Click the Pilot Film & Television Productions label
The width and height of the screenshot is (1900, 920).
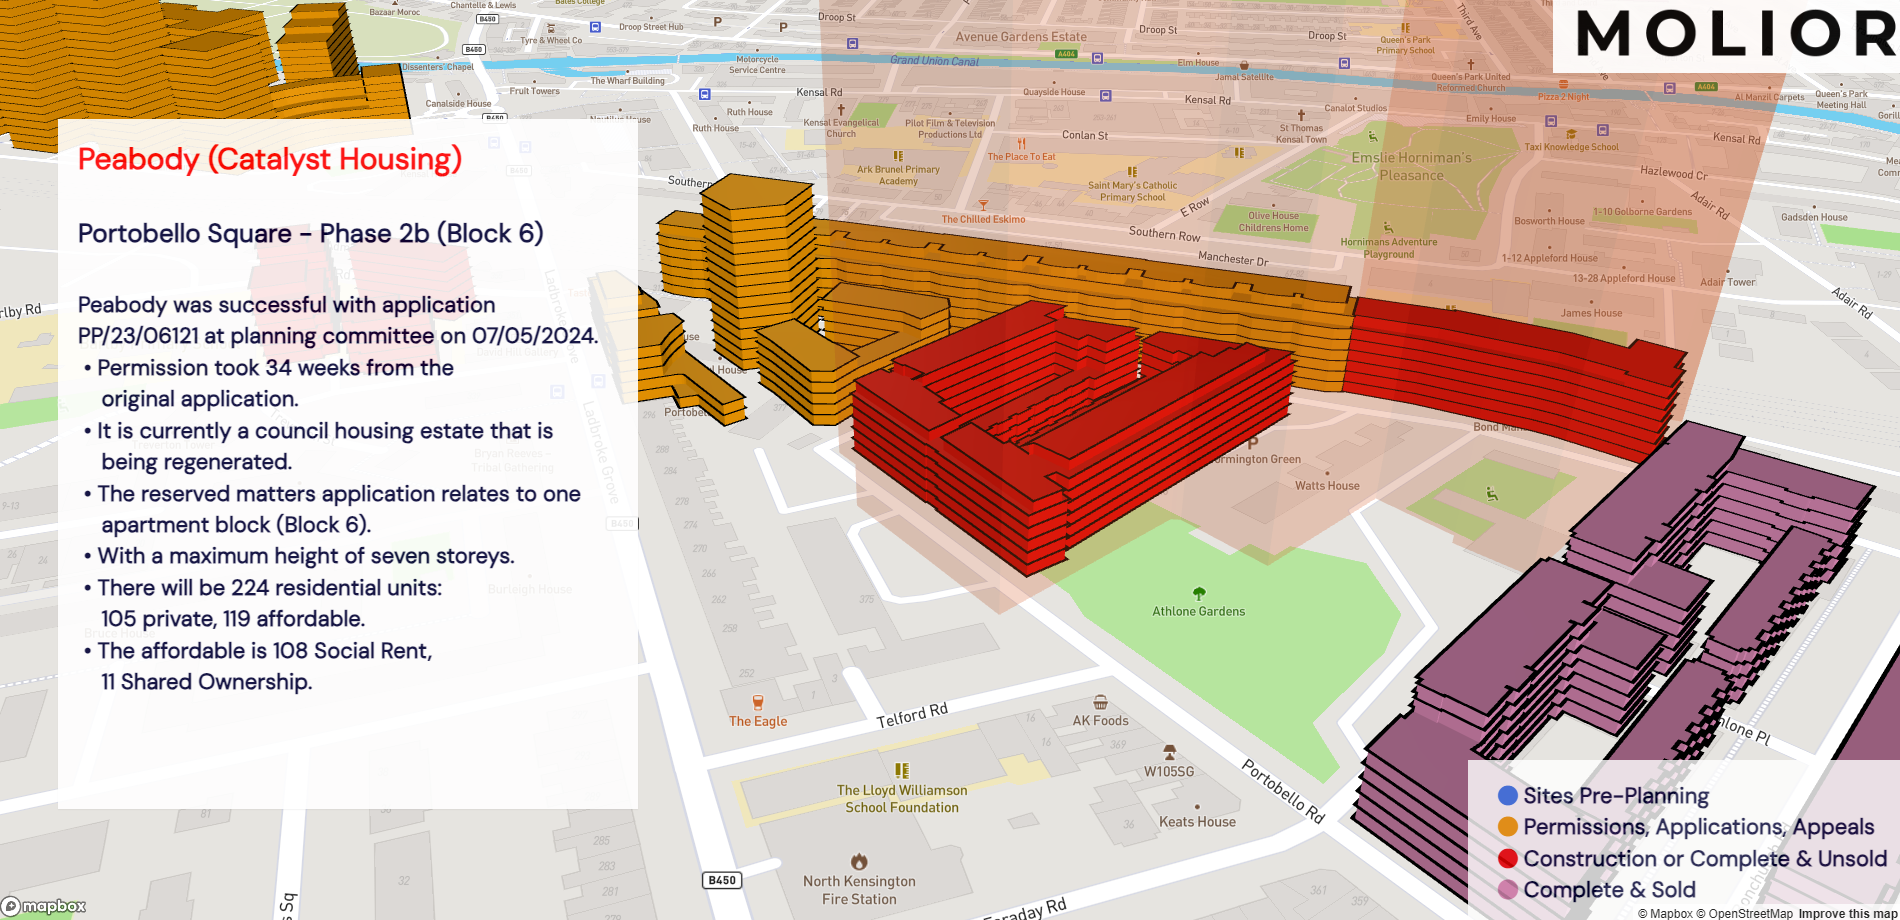(x=950, y=129)
